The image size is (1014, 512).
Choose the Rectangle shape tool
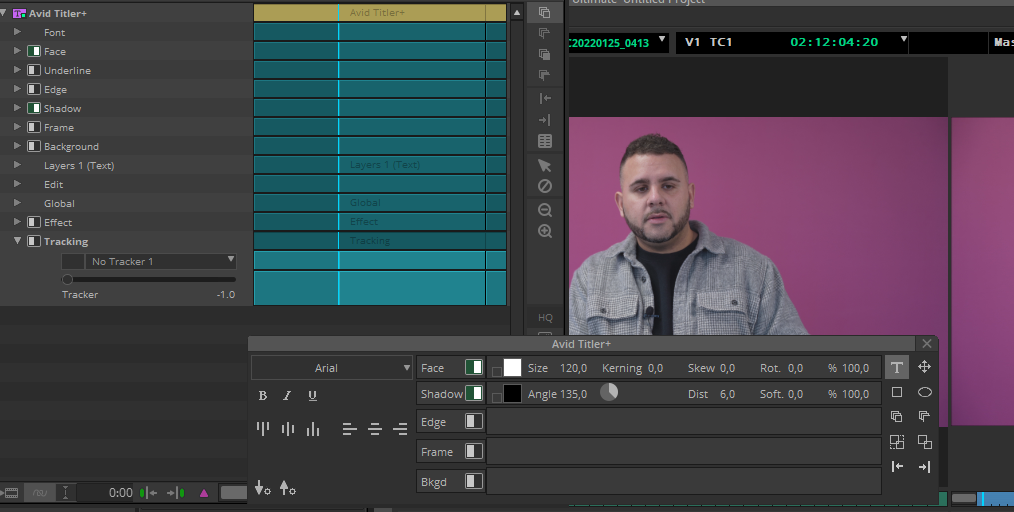[x=897, y=393]
